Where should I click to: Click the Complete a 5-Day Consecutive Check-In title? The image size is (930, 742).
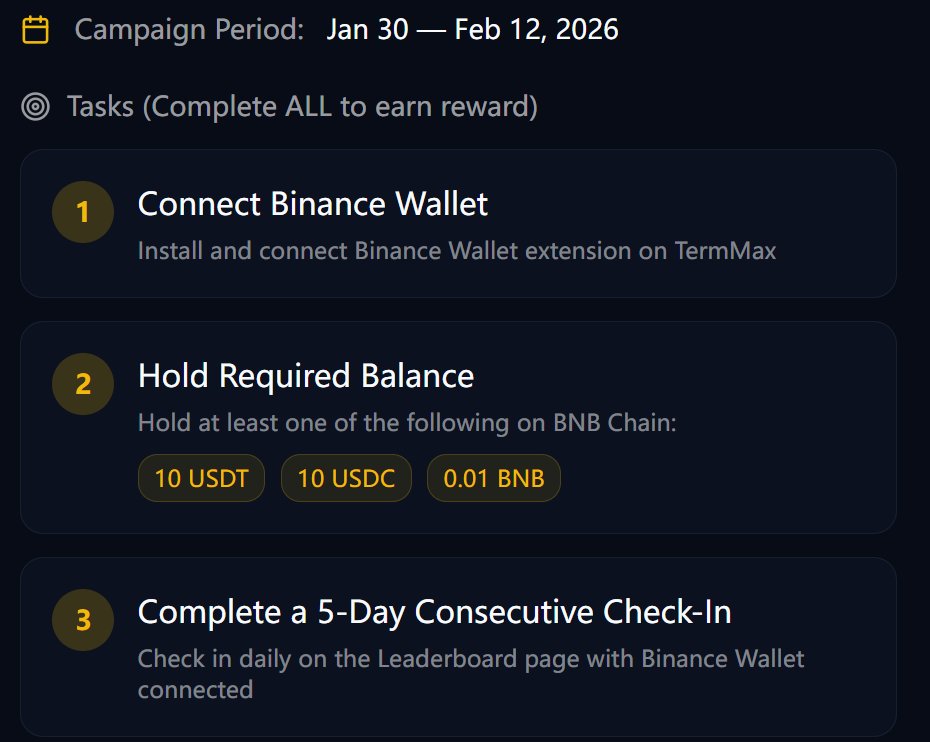click(x=434, y=612)
